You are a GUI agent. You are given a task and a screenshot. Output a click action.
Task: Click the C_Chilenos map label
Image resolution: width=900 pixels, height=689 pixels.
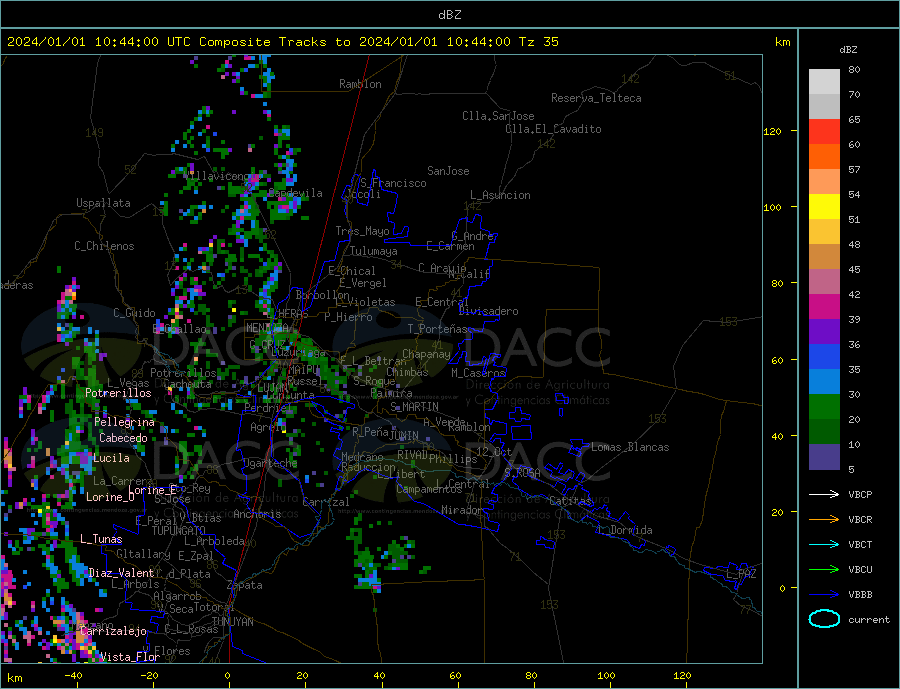click(x=104, y=246)
